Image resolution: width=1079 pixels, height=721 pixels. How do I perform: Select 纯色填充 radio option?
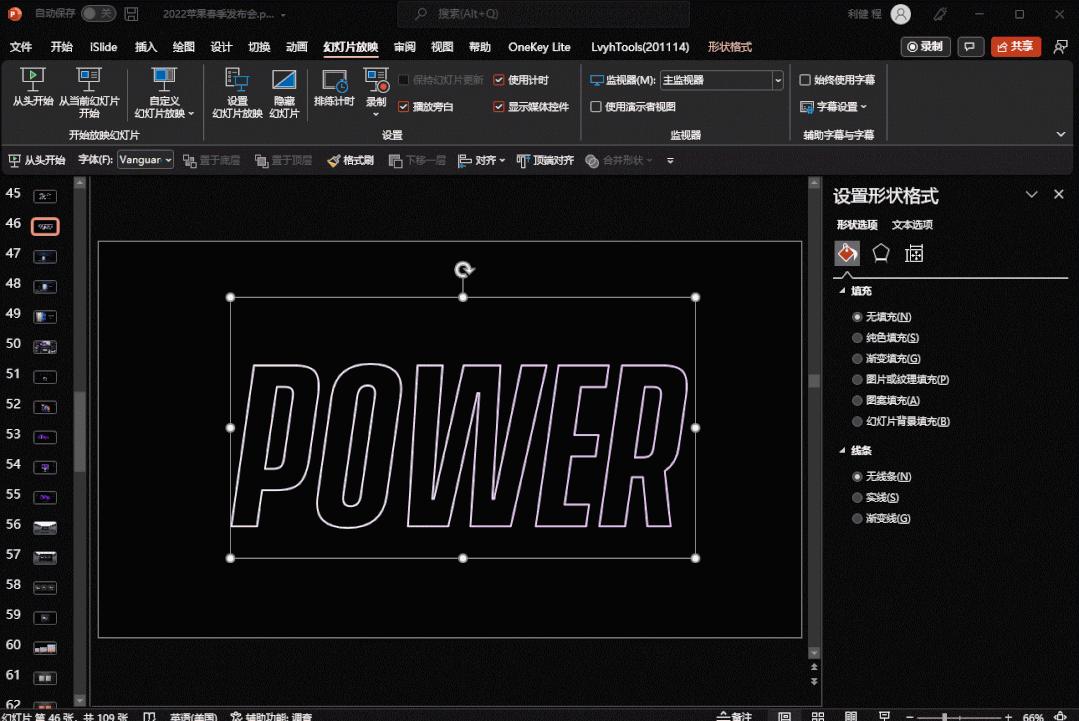857,338
